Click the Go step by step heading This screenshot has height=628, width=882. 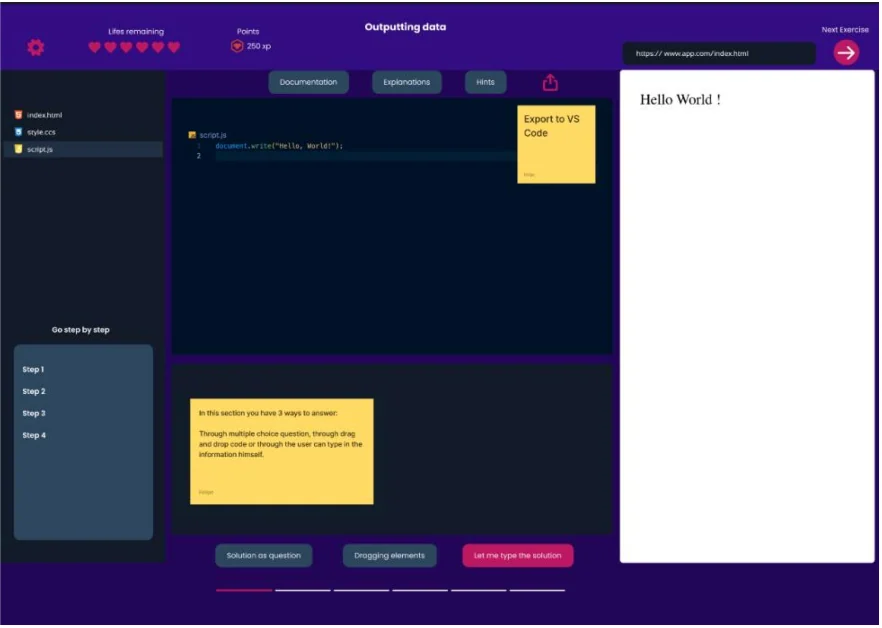click(x=80, y=330)
